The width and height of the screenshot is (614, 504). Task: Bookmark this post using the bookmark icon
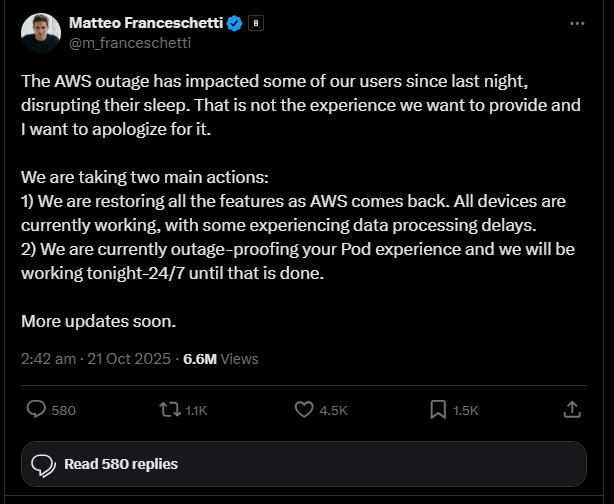pyautogui.click(x=438, y=410)
